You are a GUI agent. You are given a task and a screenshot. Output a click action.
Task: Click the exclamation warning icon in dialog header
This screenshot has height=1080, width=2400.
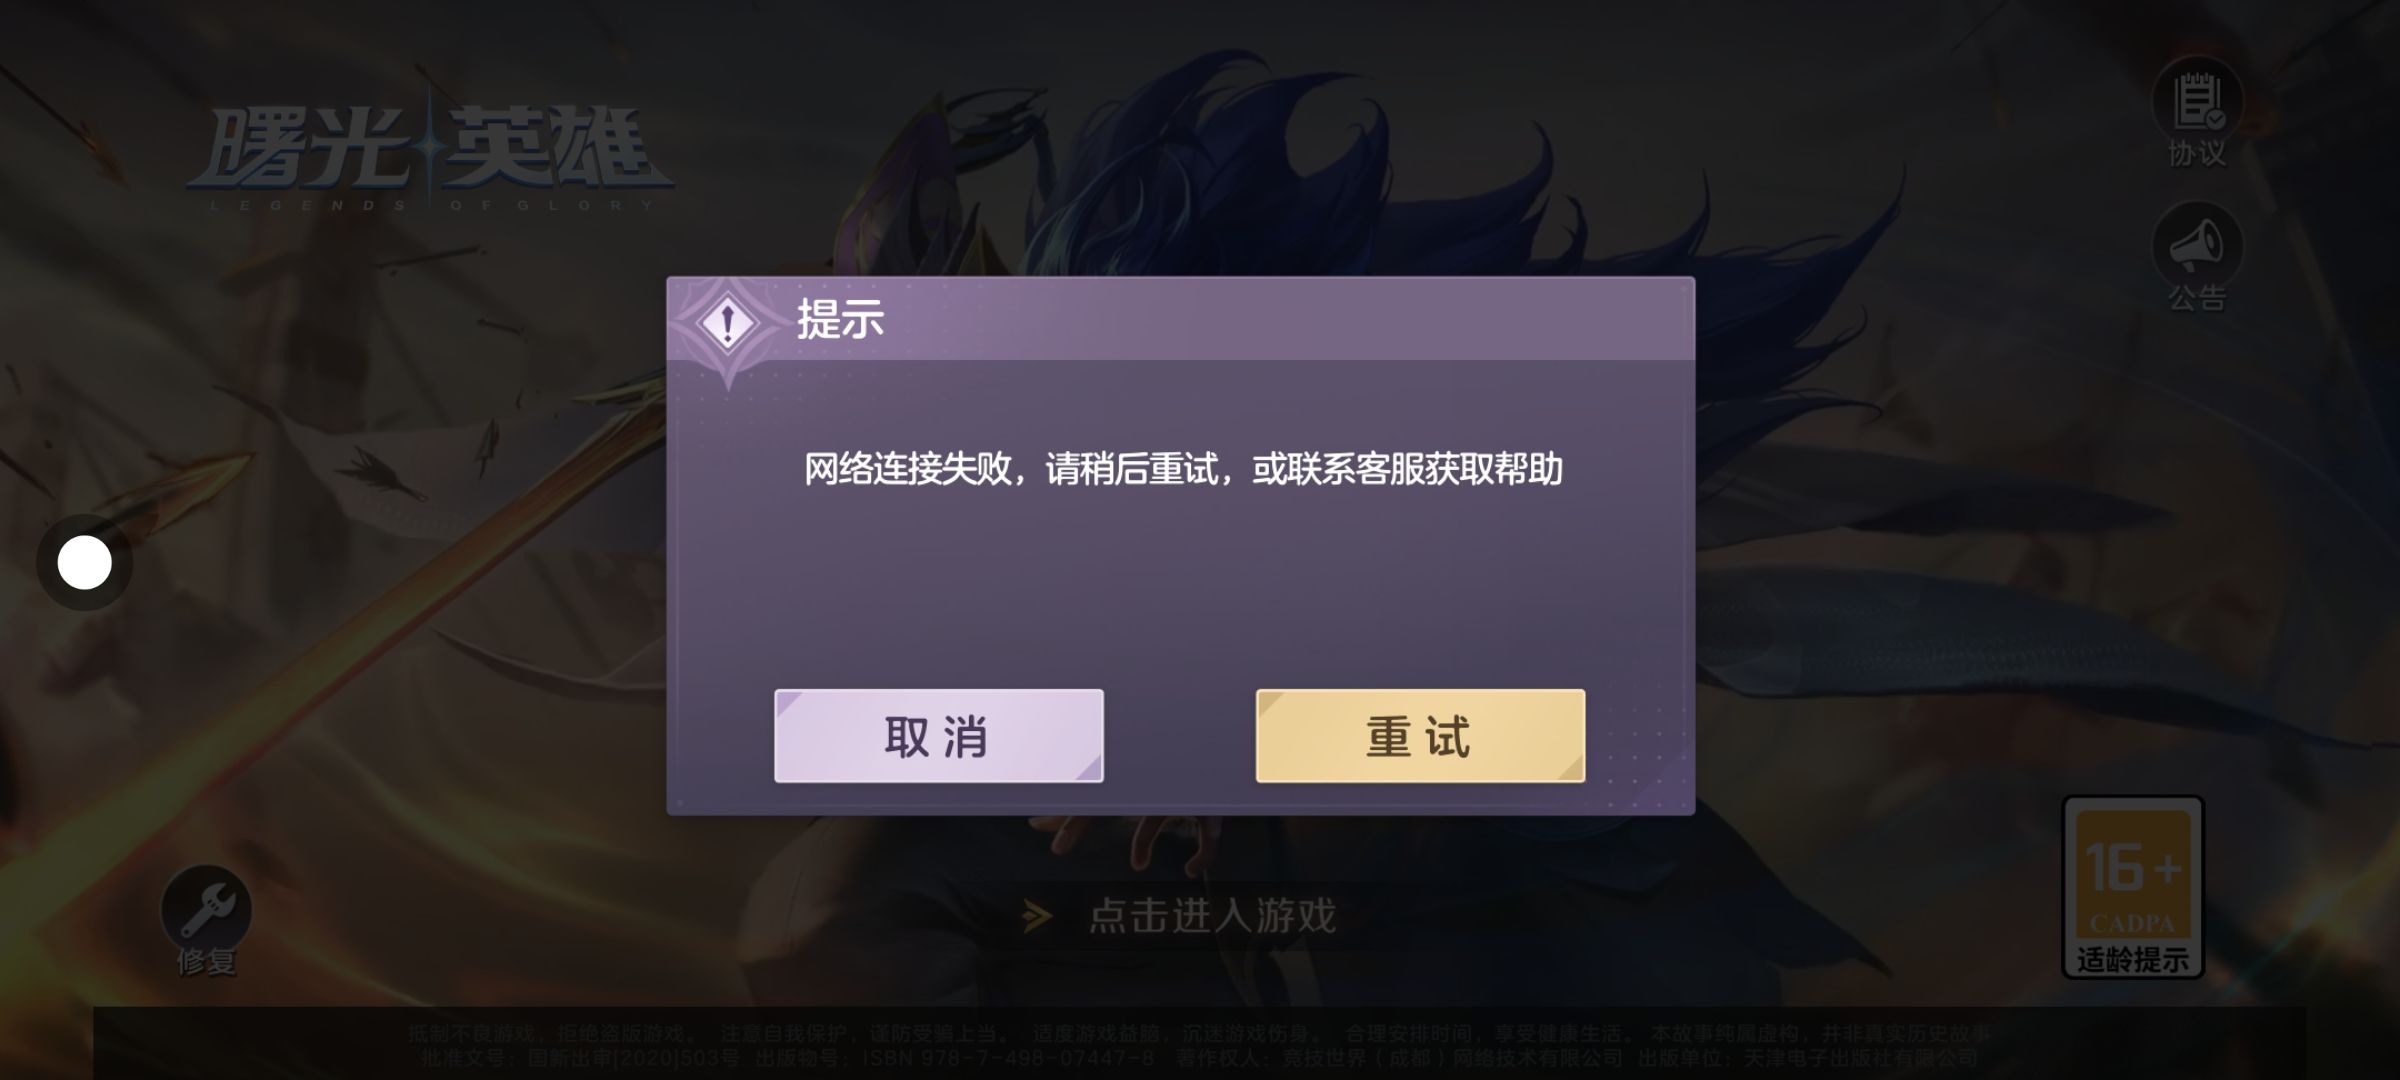click(x=729, y=322)
